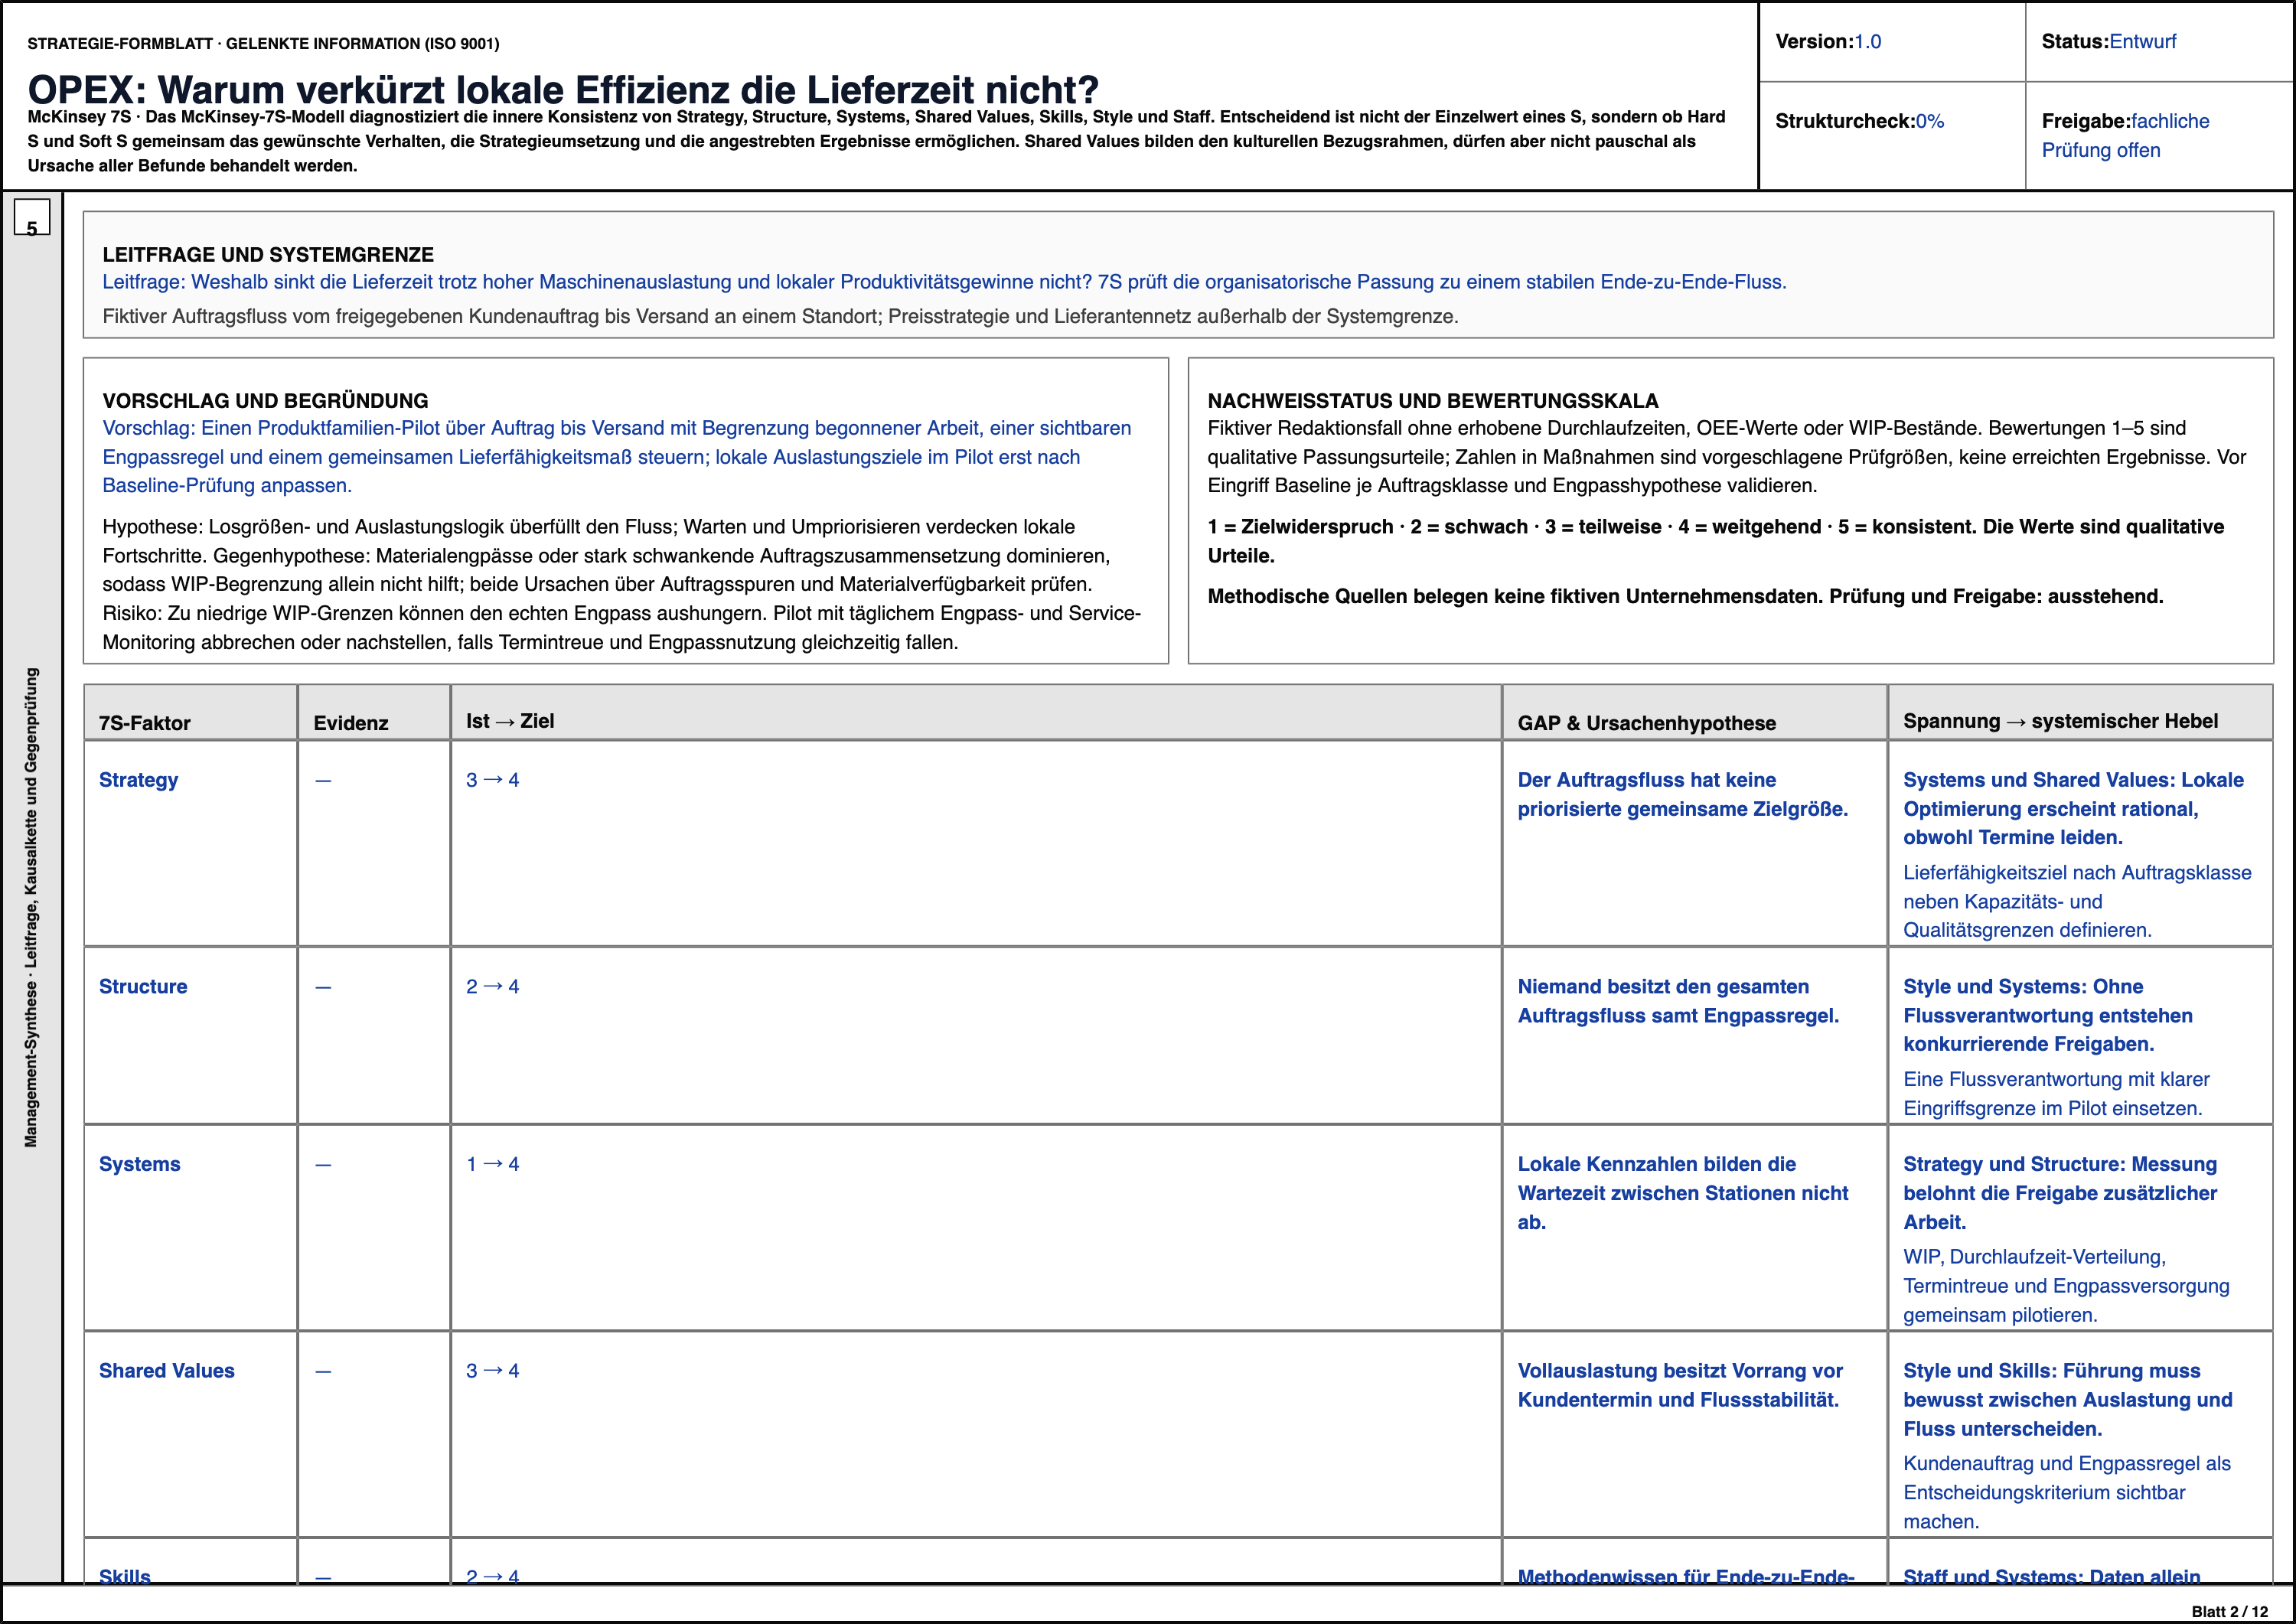Click the Strategy rating '3 → 4'
Screen dimensions: 2296x1624
(x=493, y=780)
